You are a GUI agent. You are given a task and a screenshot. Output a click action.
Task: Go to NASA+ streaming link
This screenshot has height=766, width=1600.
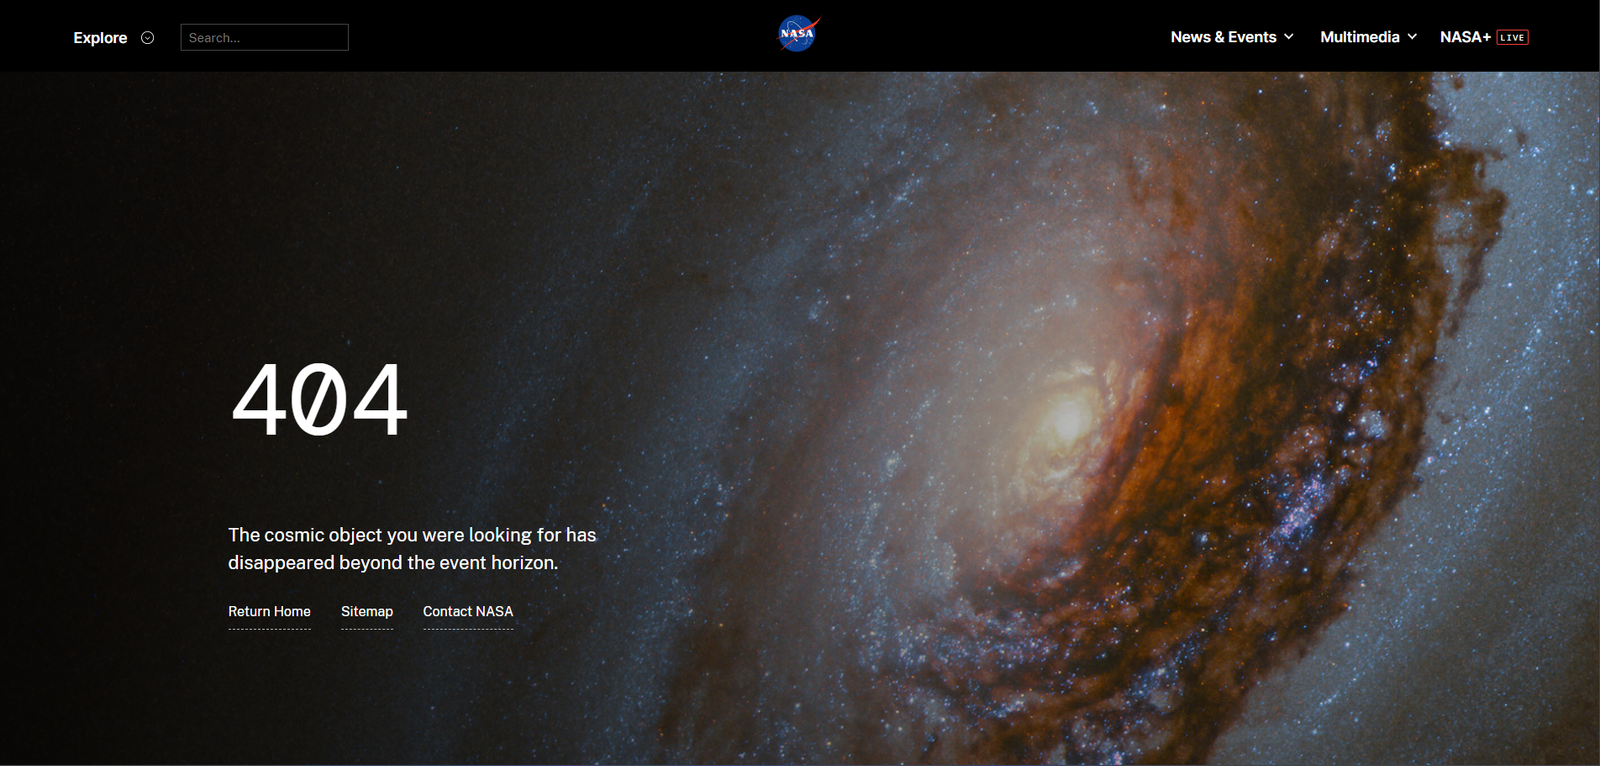point(1464,37)
